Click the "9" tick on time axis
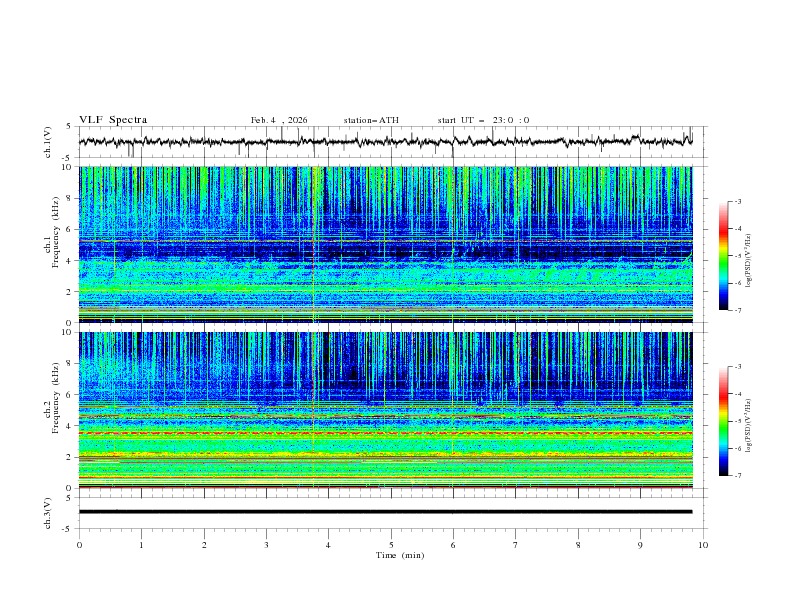Screen dimensions: 792x612 point(640,545)
